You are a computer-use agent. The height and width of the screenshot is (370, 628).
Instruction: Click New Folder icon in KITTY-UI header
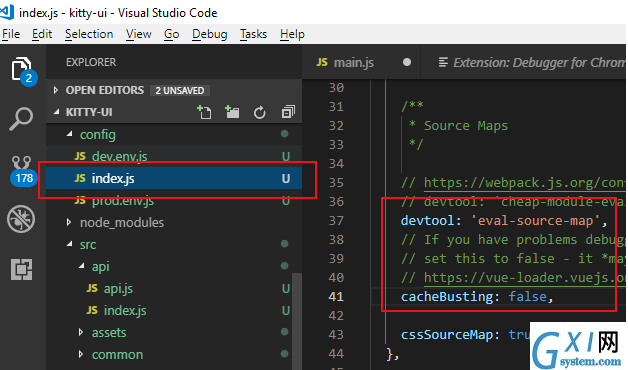pyautogui.click(x=232, y=112)
